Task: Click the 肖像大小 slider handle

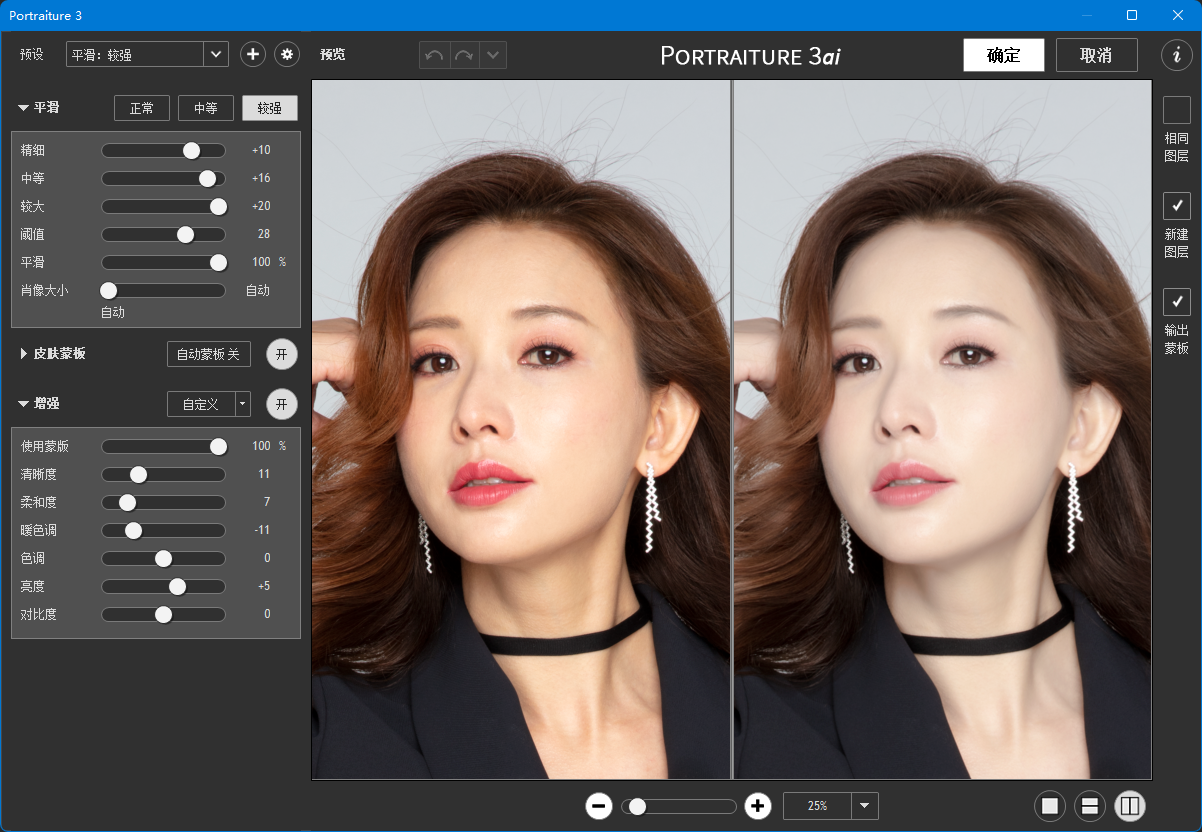Action: point(109,290)
